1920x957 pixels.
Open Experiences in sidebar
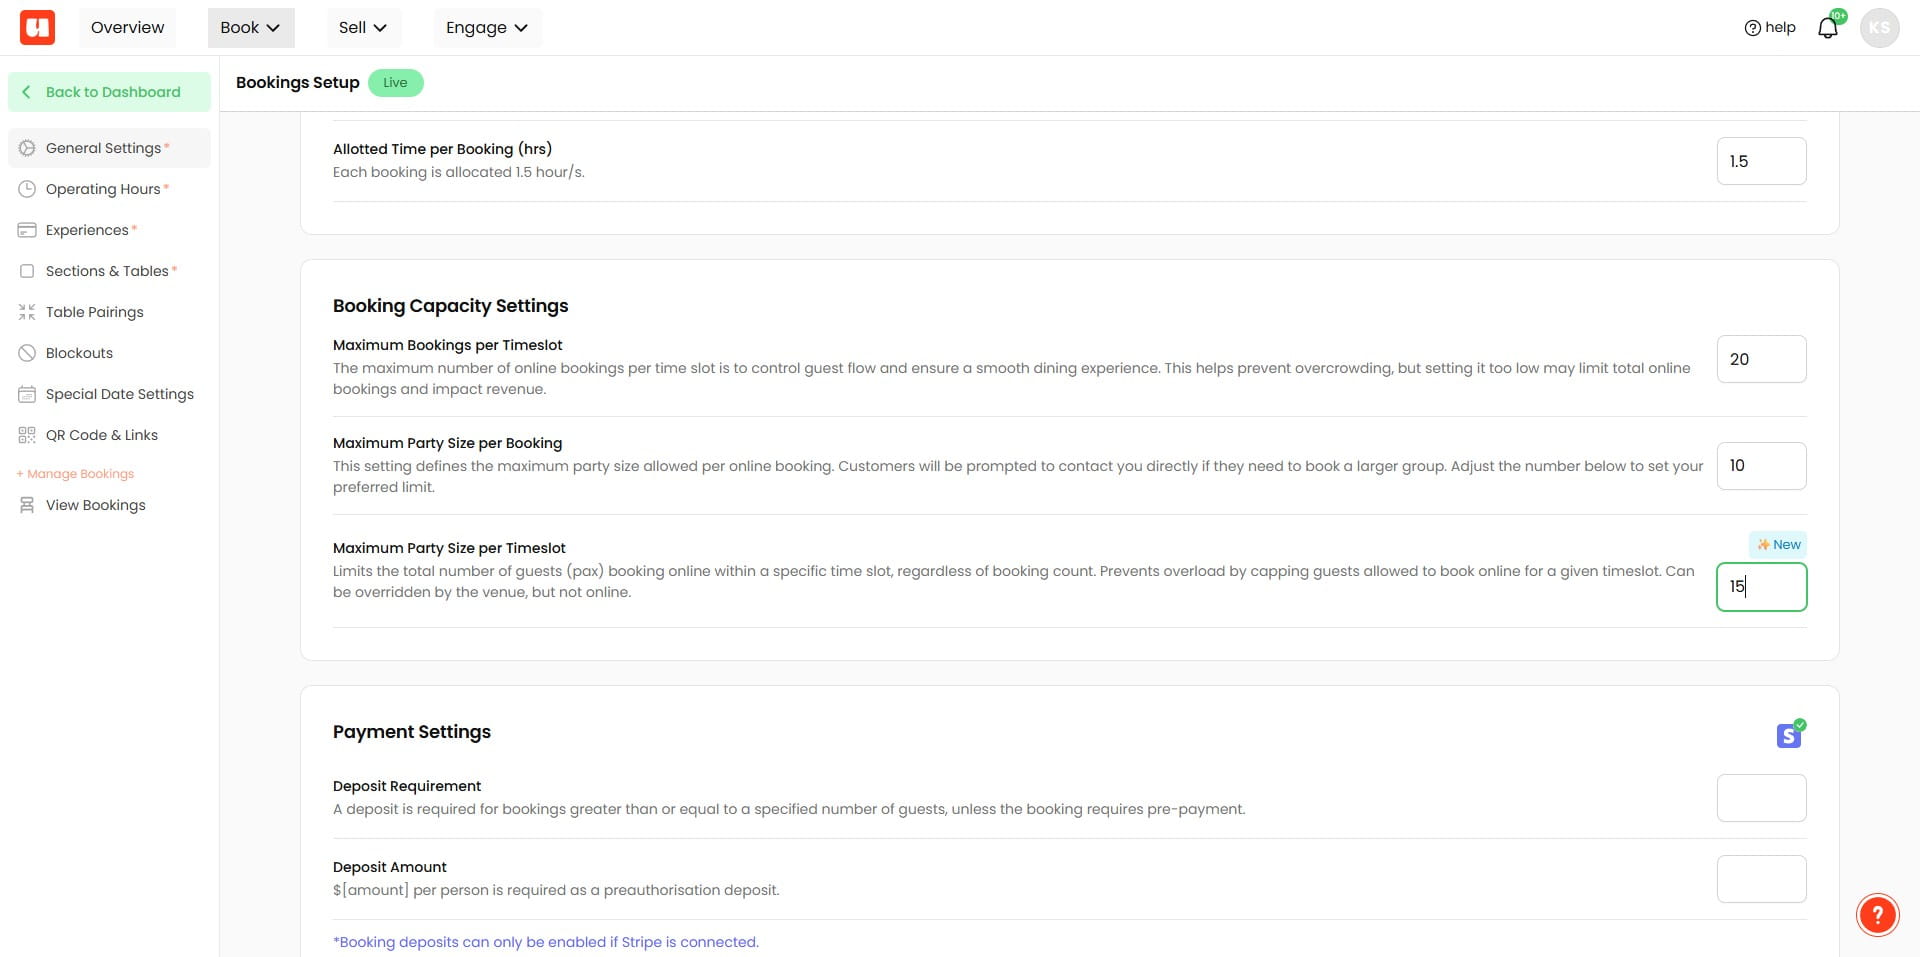coord(109,230)
